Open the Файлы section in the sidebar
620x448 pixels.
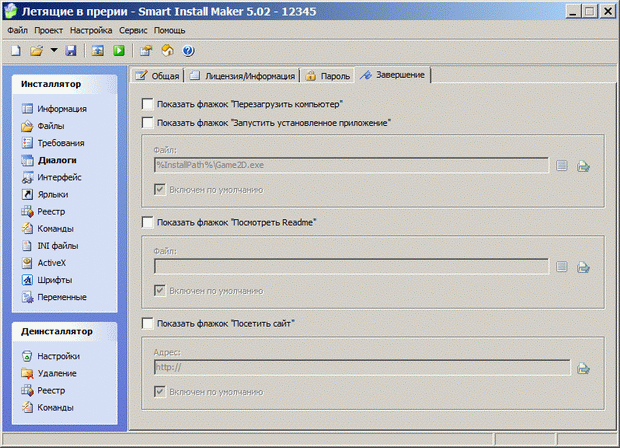(x=53, y=126)
